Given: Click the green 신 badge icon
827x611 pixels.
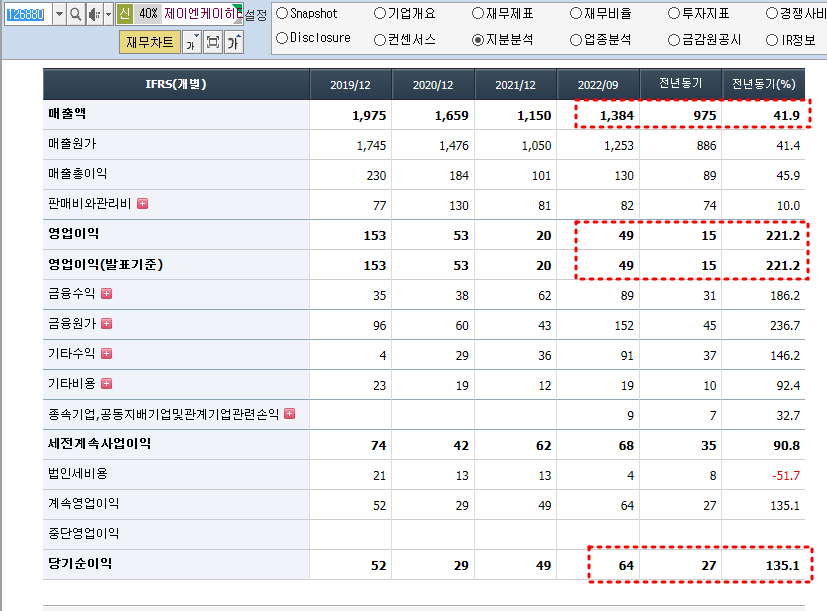Looking at the screenshot, I should pyautogui.click(x=124, y=14).
